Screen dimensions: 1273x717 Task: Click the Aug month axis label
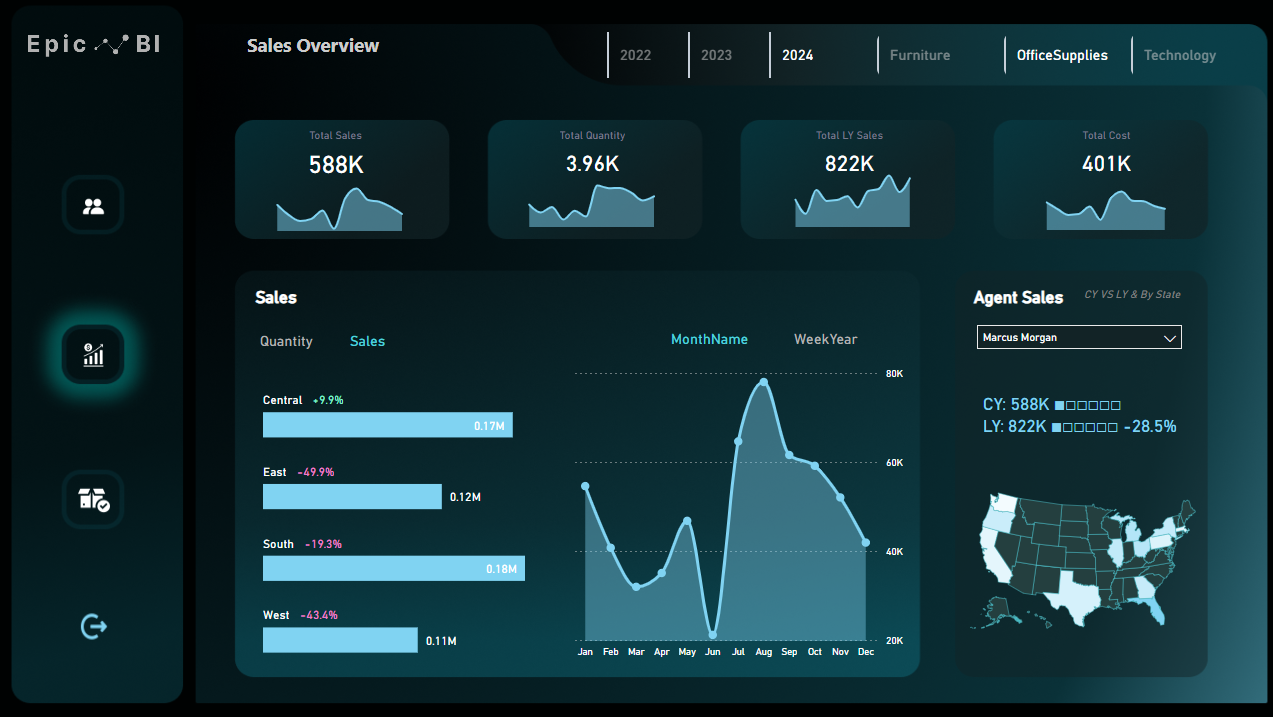[763, 652]
